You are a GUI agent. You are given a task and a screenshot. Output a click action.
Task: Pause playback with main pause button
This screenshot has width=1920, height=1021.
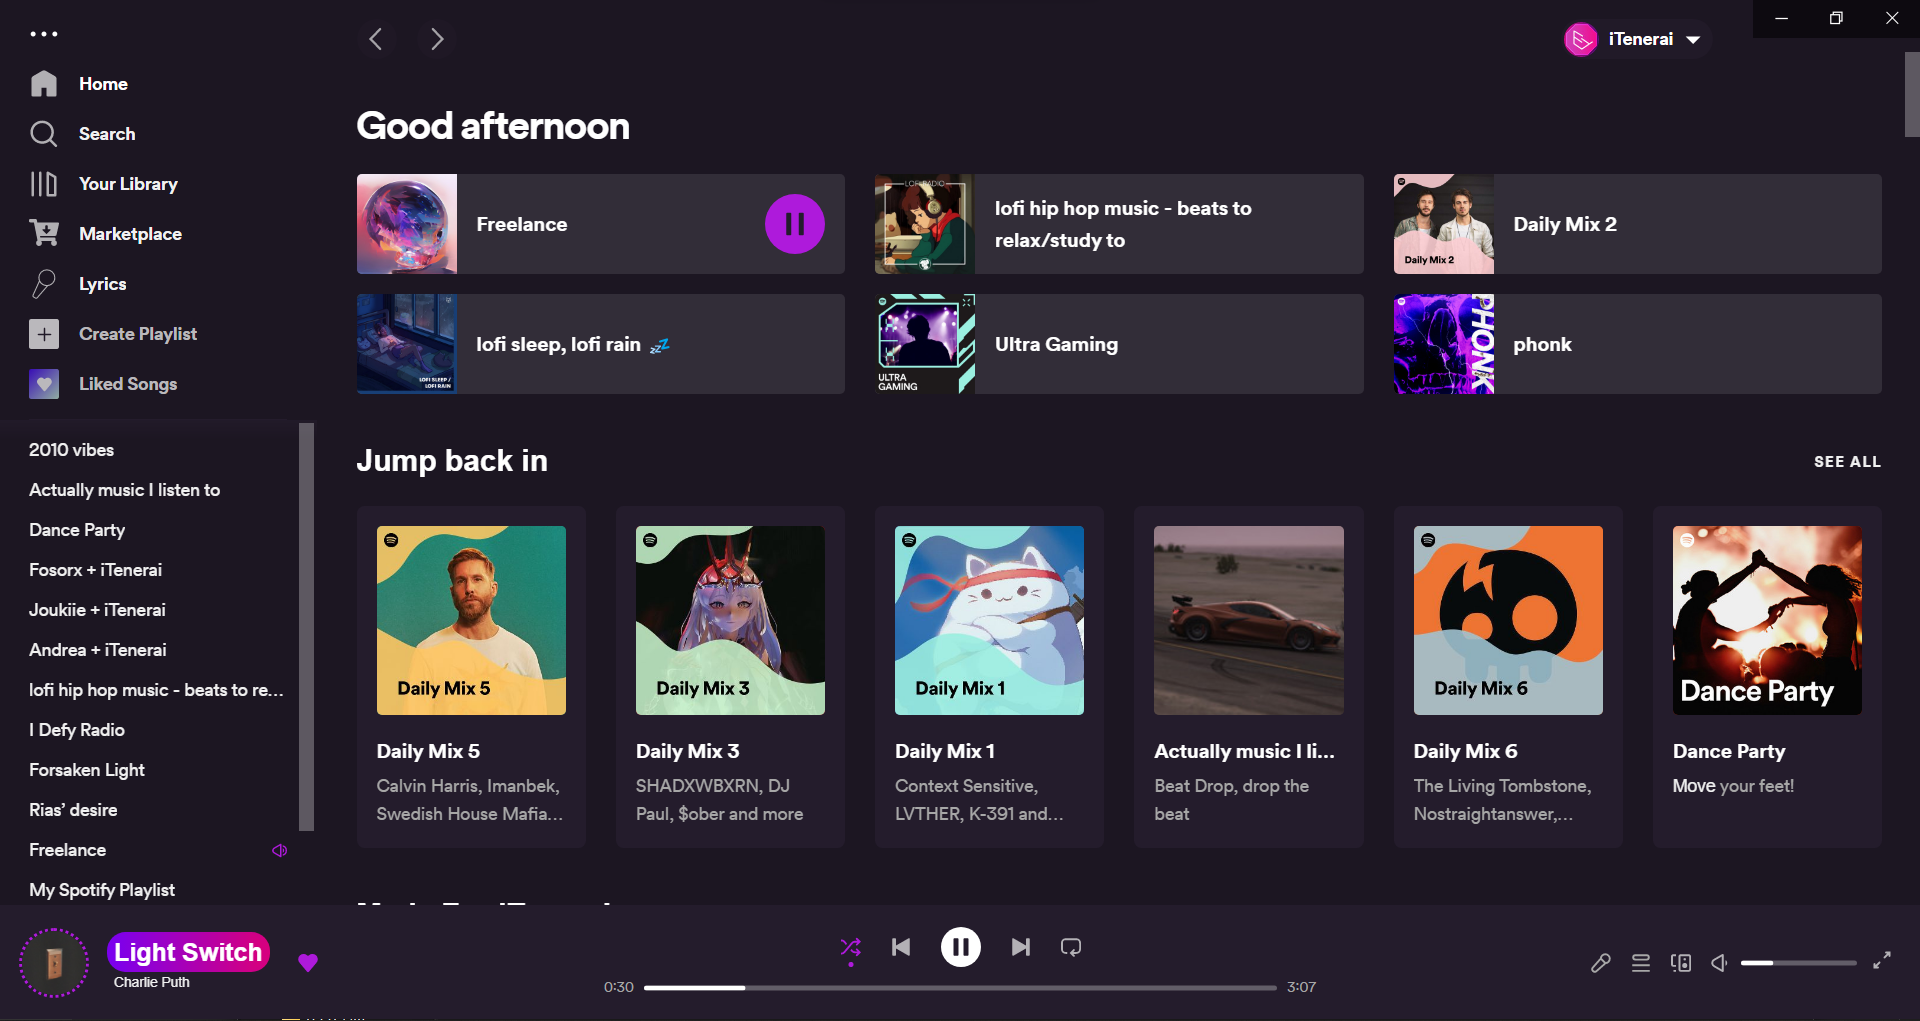[x=960, y=947]
